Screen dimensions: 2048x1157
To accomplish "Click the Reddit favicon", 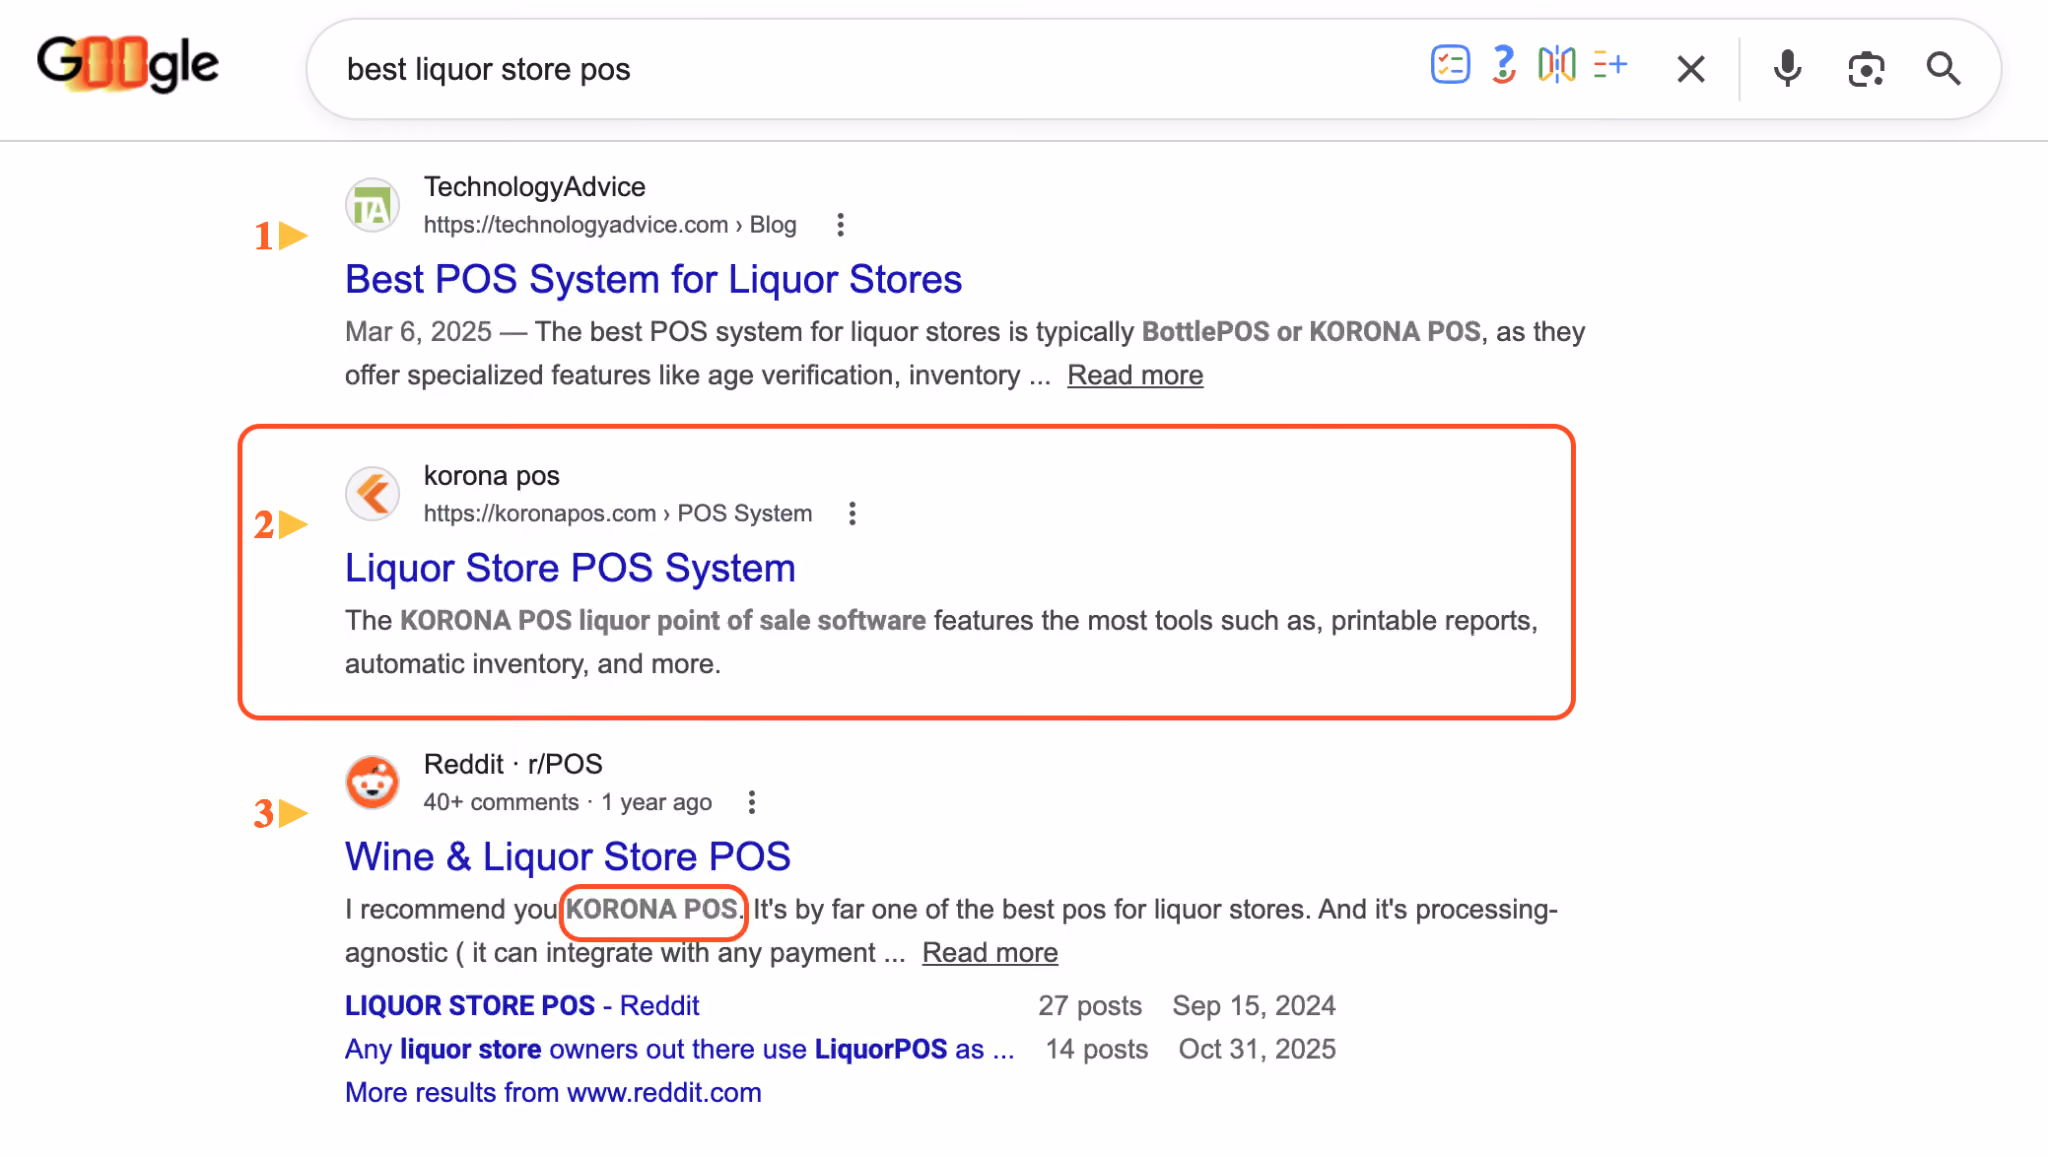I will click(373, 782).
